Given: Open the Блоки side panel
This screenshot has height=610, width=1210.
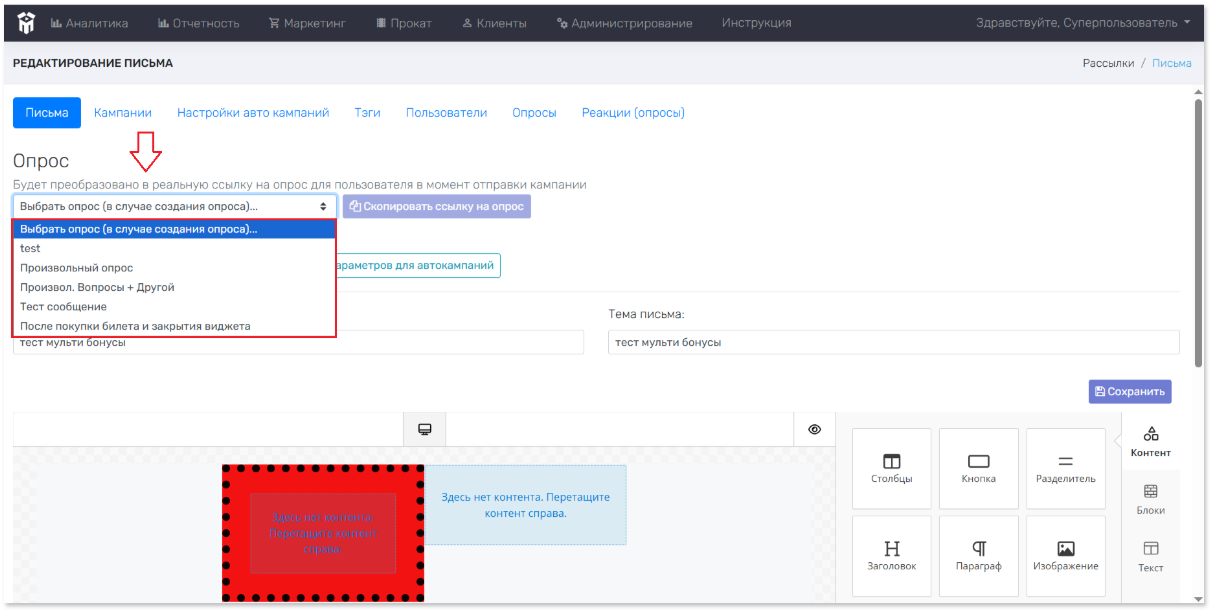Looking at the screenshot, I should 1151,499.
